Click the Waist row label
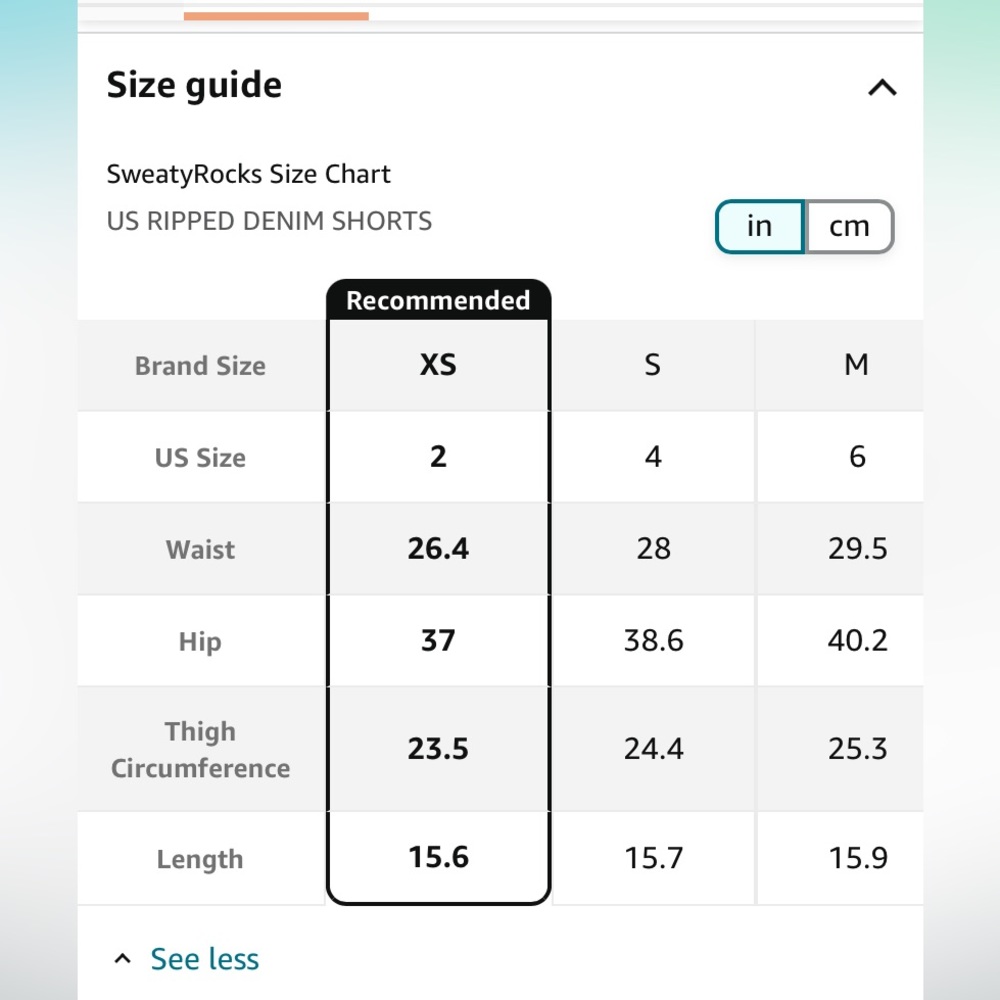The image size is (1000, 1000). (x=200, y=549)
